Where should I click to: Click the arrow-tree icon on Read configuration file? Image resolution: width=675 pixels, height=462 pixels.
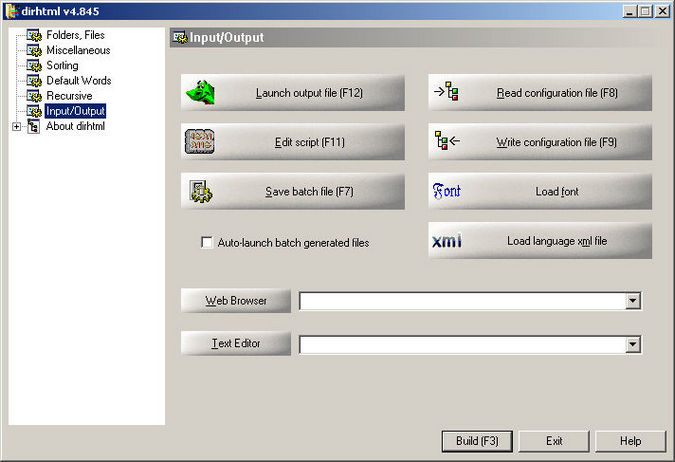[446, 91]
